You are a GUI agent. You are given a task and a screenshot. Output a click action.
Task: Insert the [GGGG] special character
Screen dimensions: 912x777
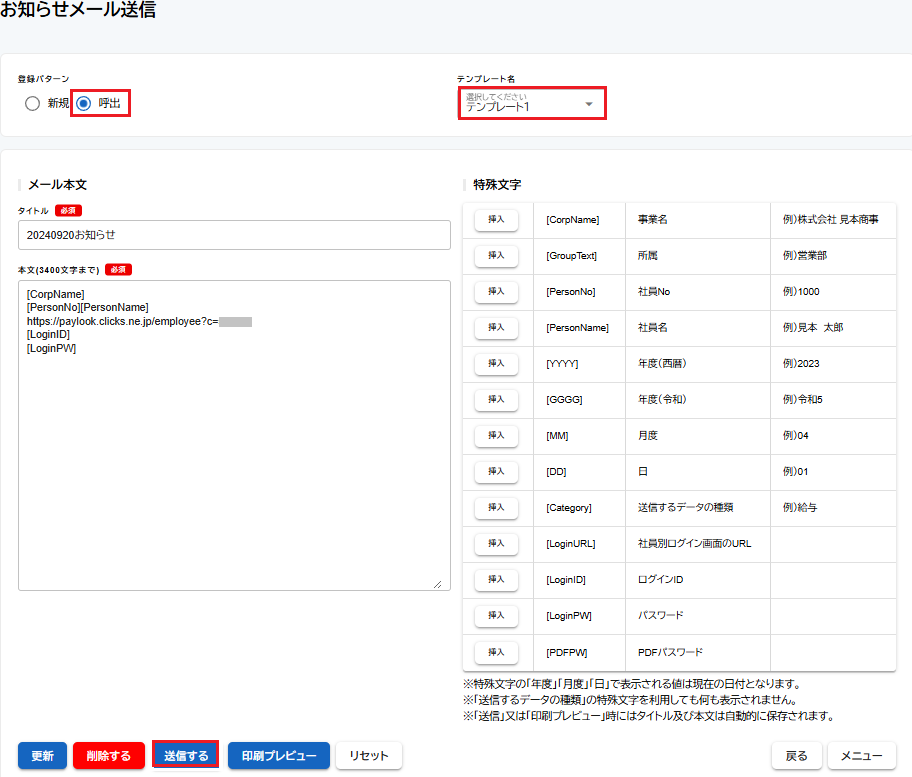click(x=496, y=400)
